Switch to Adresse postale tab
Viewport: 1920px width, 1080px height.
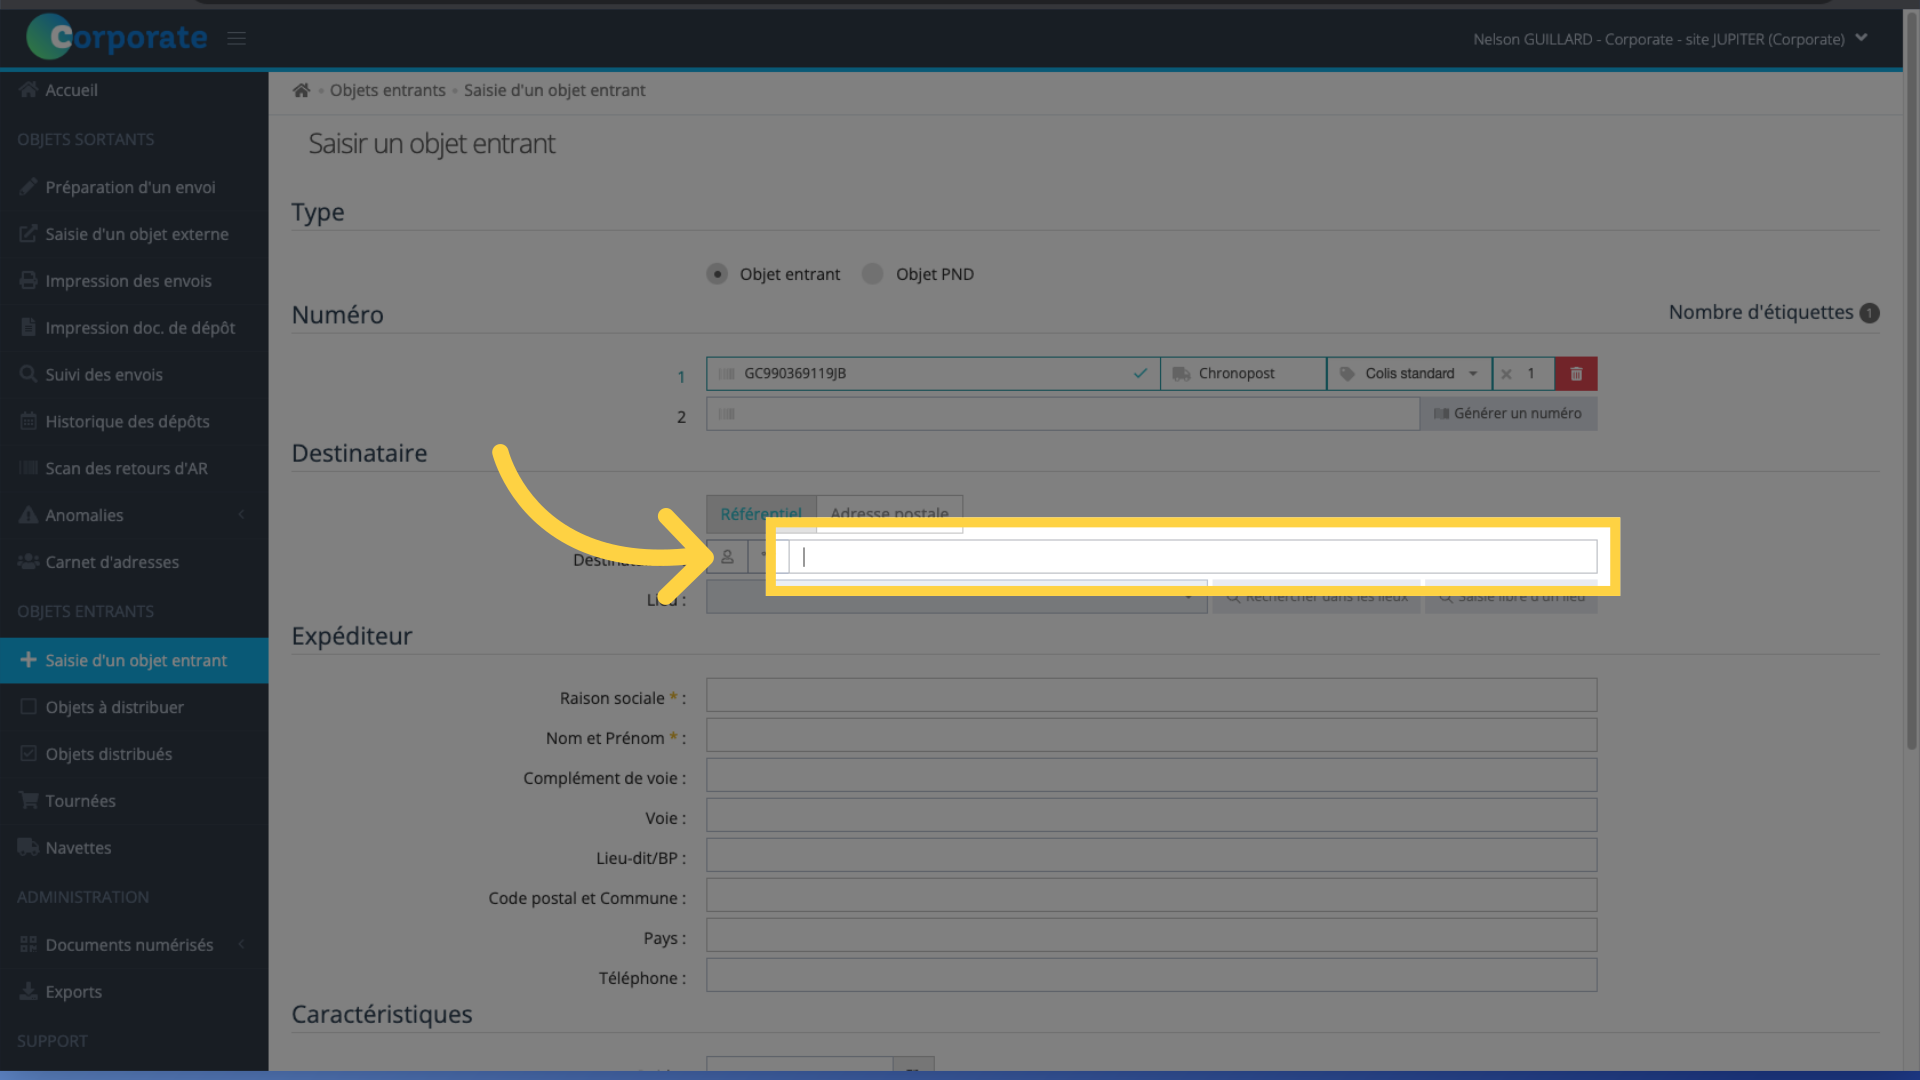890,513
